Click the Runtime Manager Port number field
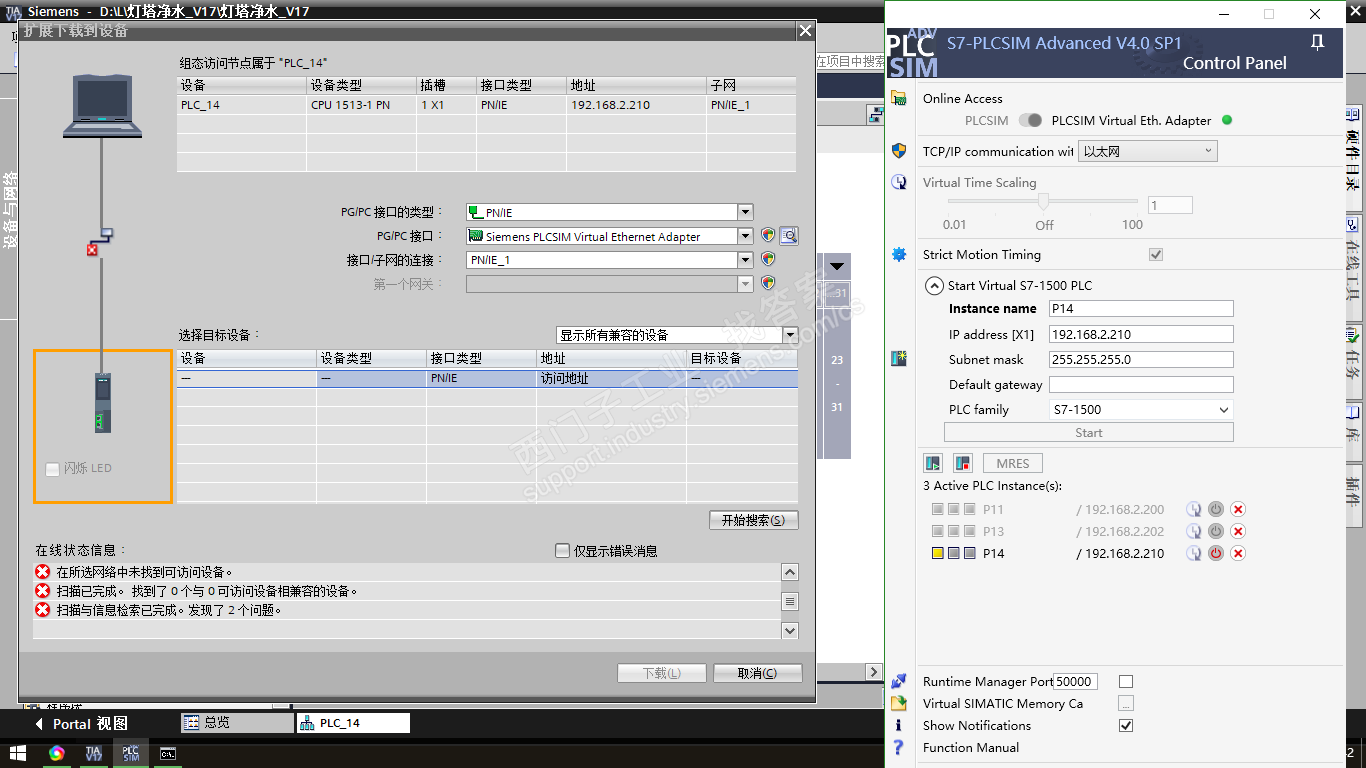 coord(1075,681)
